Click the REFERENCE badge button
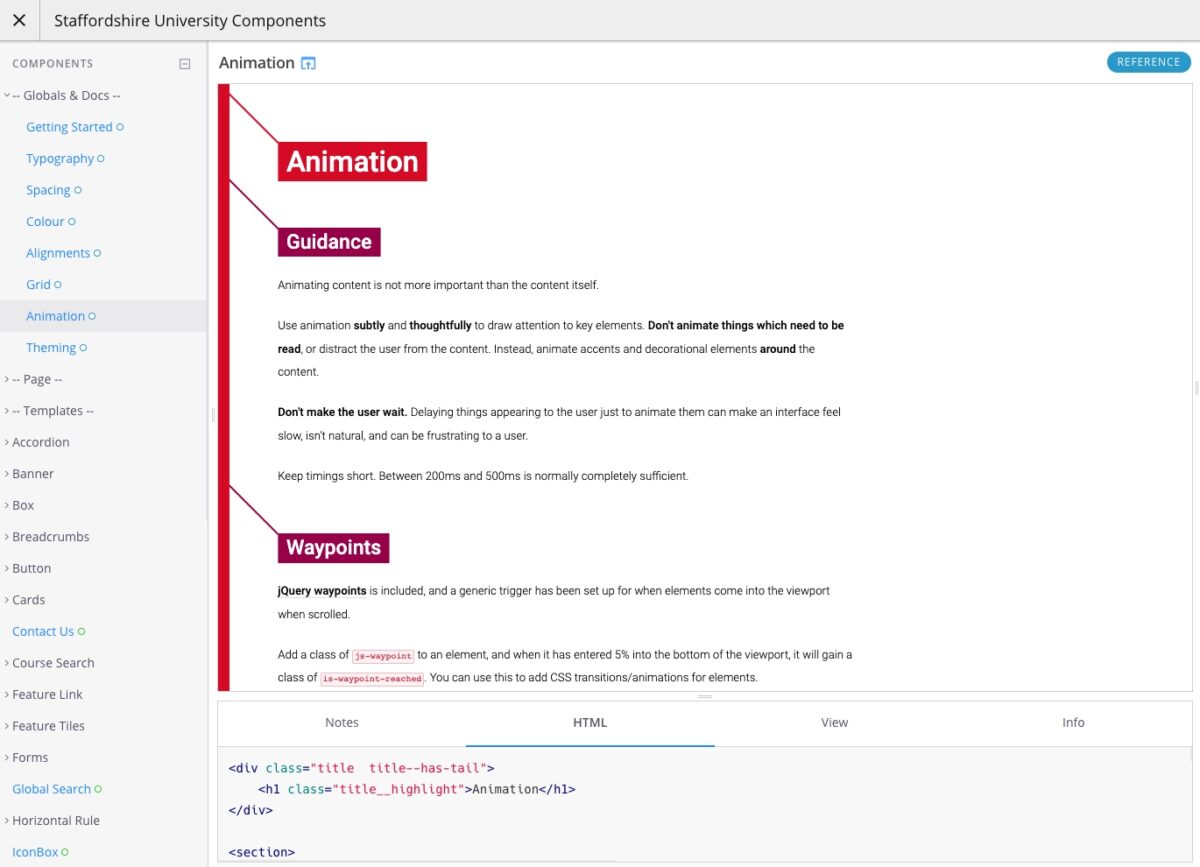 1149,62
